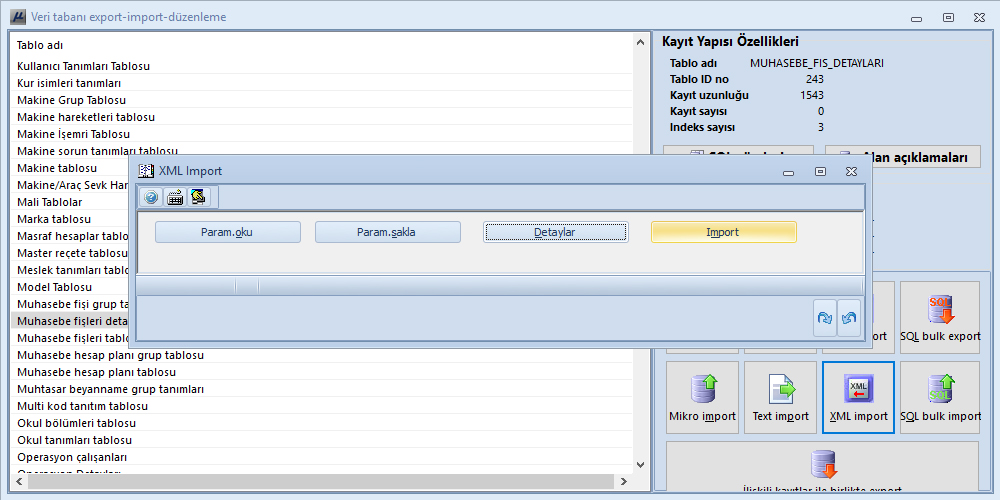
Task: Click Tablo ID no value 243
Action: pos(814,79)
